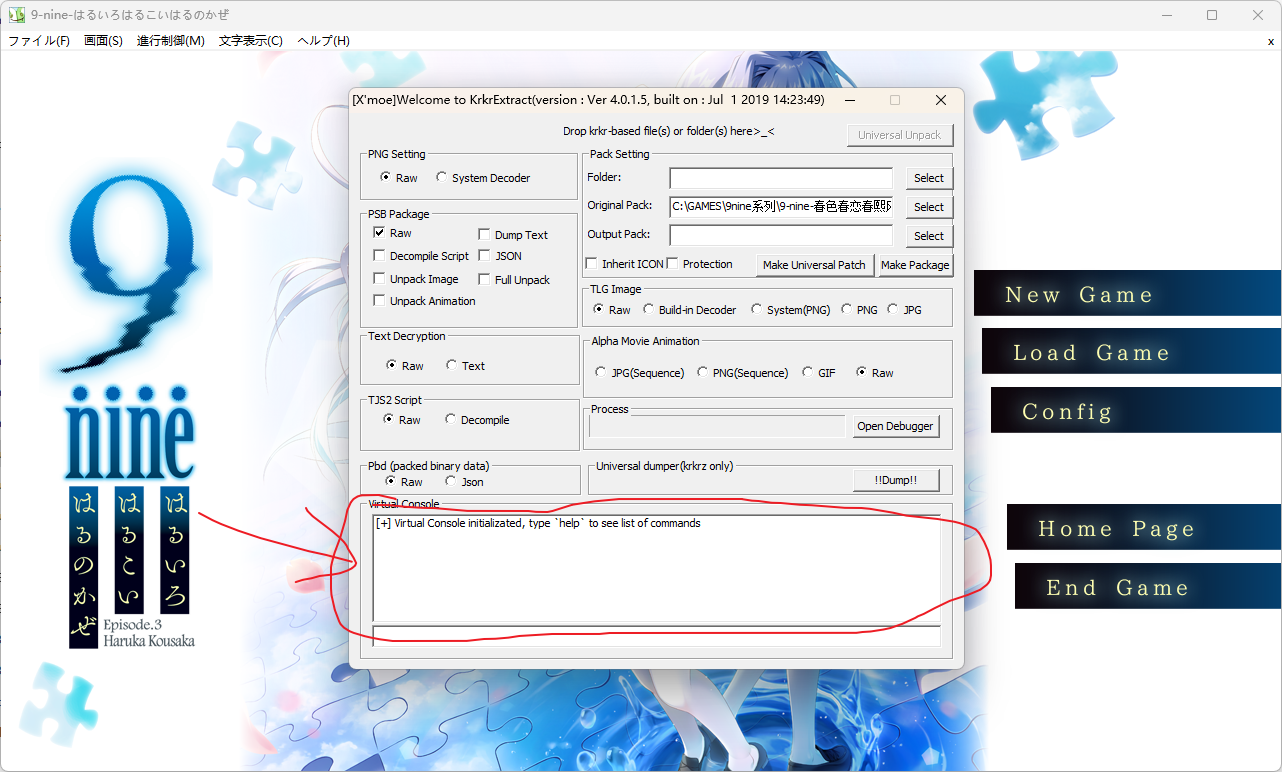
Task: Select PNG(Sequence) for Alpha Movie Animation
Action: click(x=743, y=373)
